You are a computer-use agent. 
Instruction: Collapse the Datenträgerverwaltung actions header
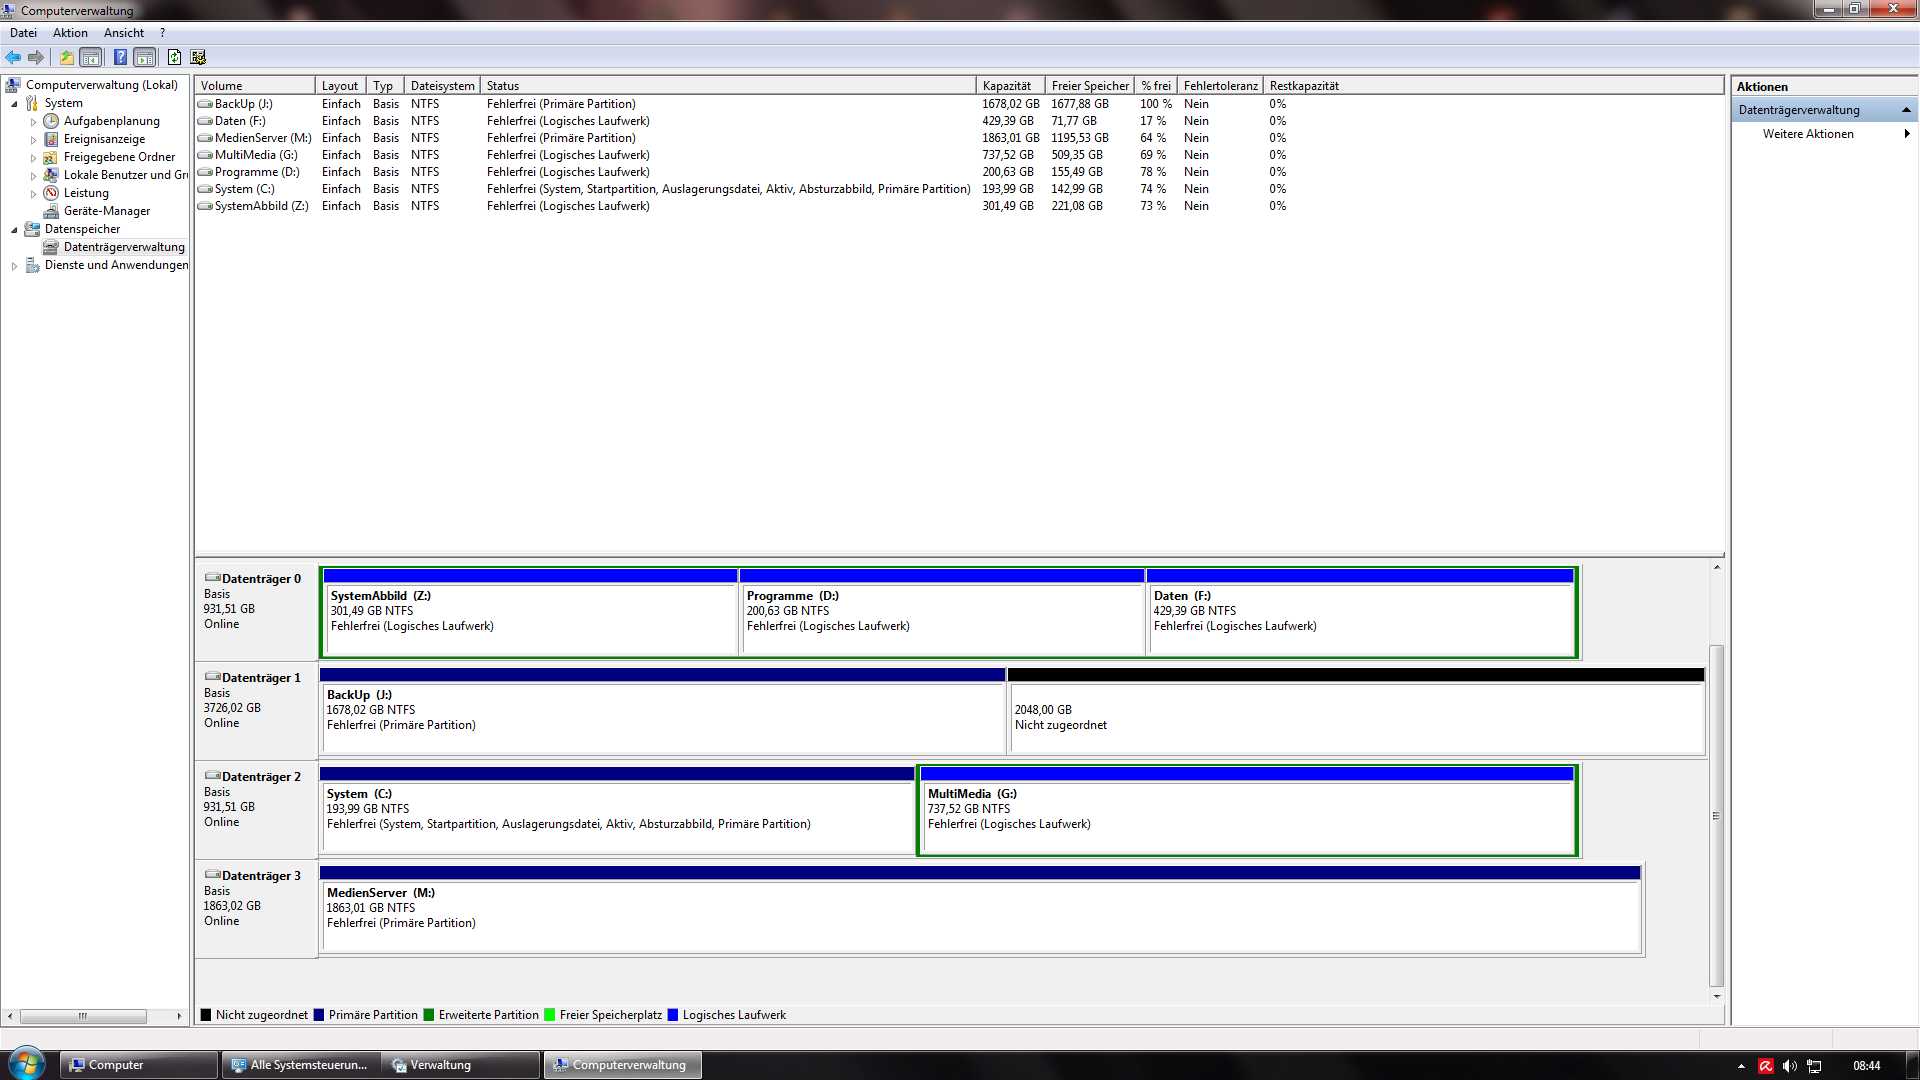click(1906, 110)
